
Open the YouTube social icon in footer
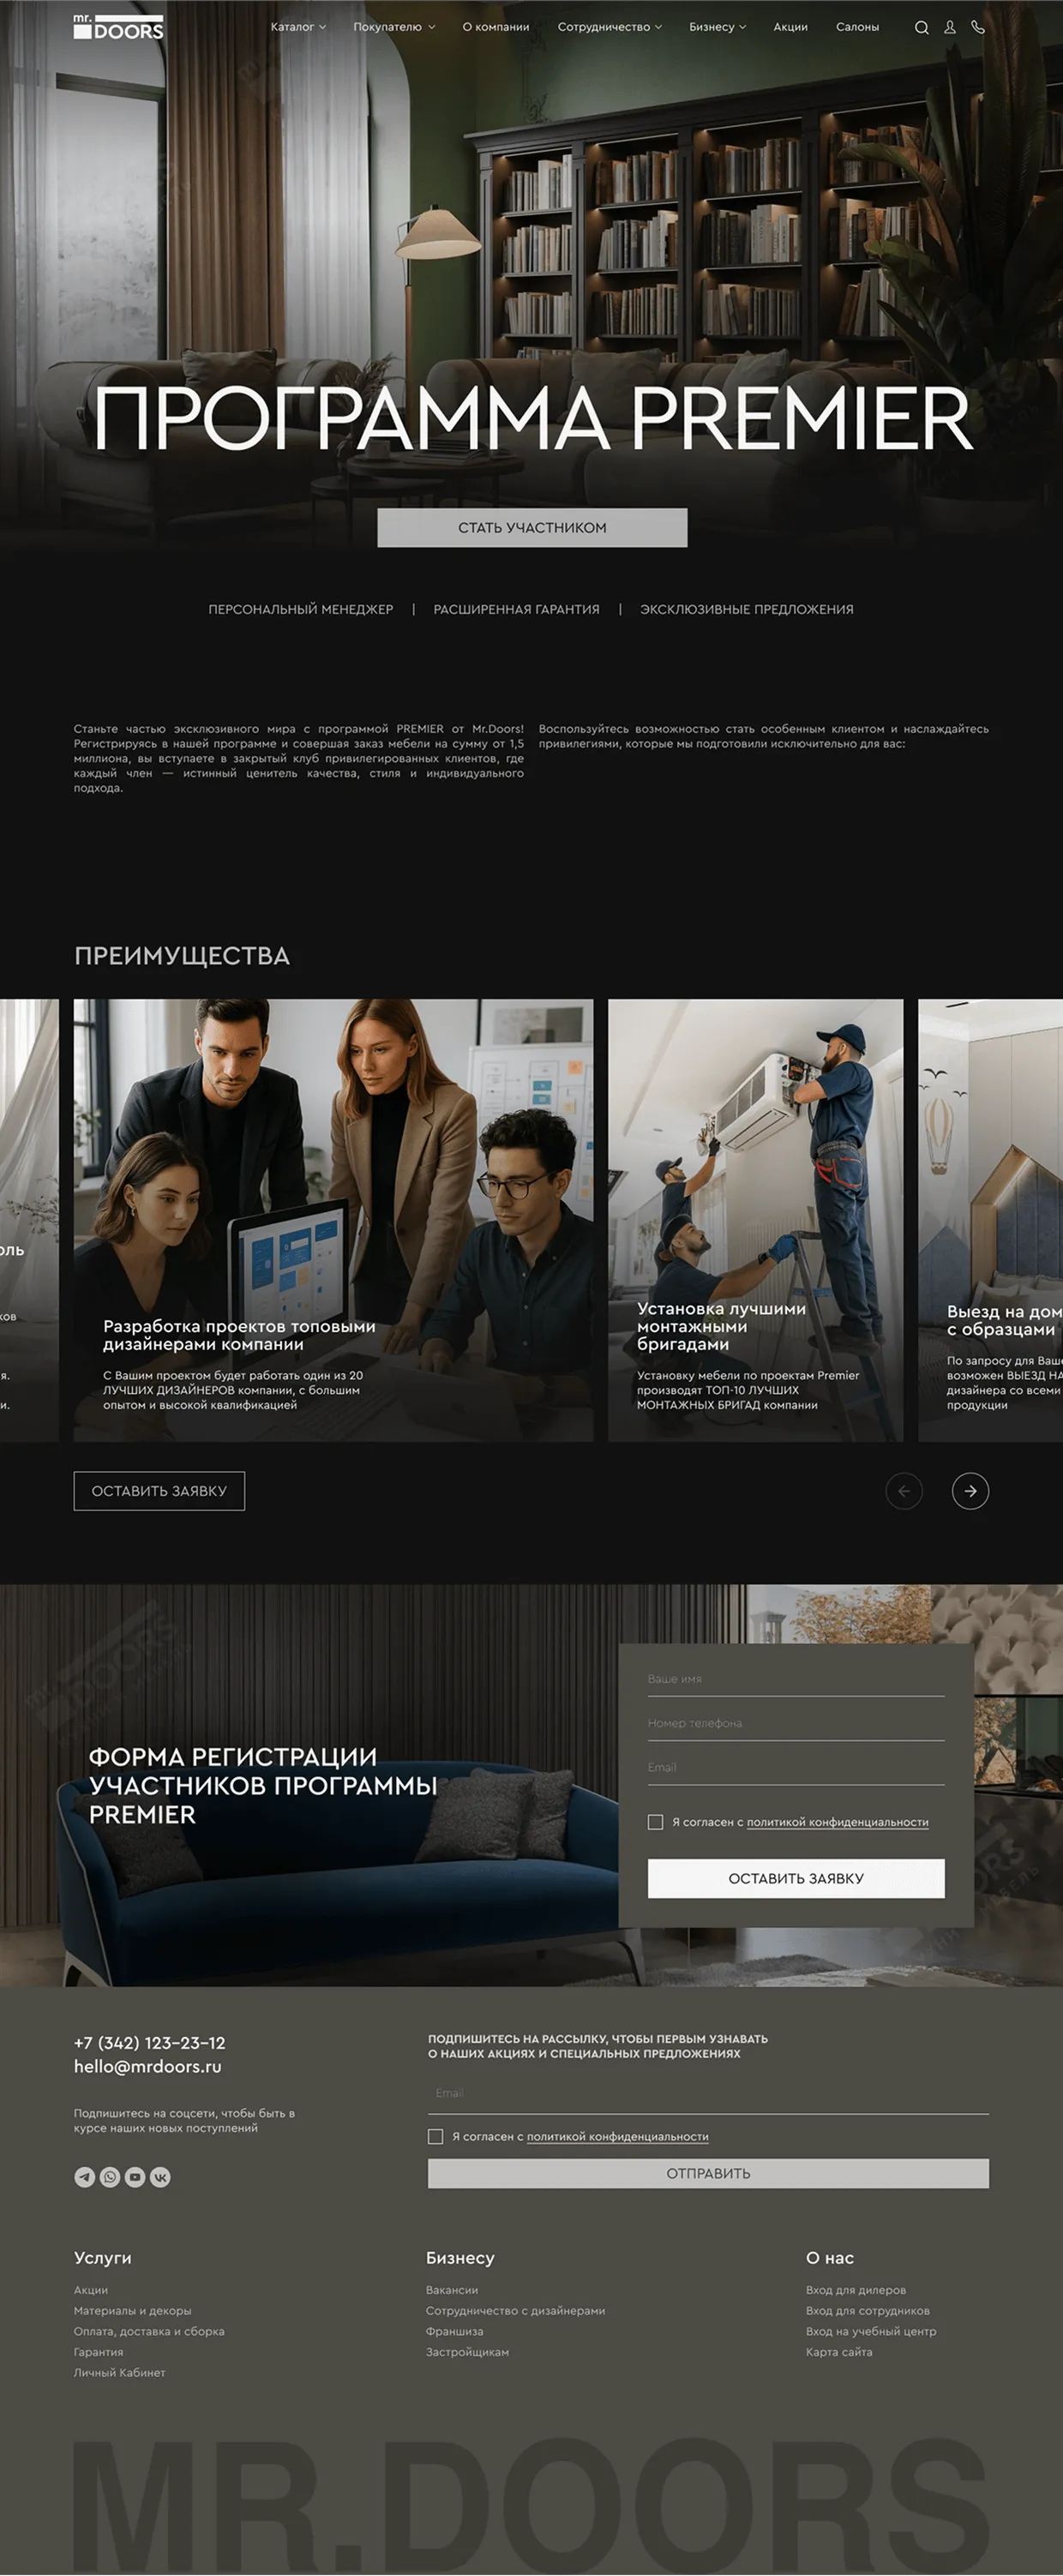(135, 2177)
